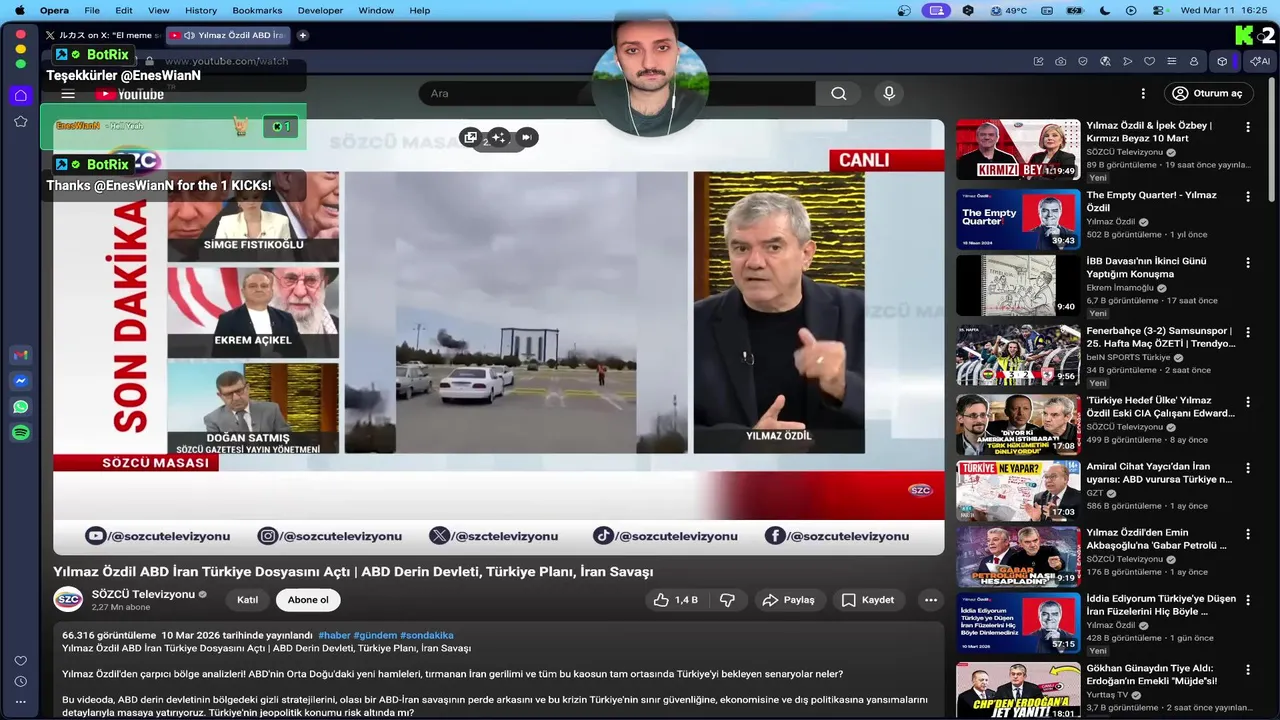Open options menu for Gabar Petrolü video

coord(1247,534)
